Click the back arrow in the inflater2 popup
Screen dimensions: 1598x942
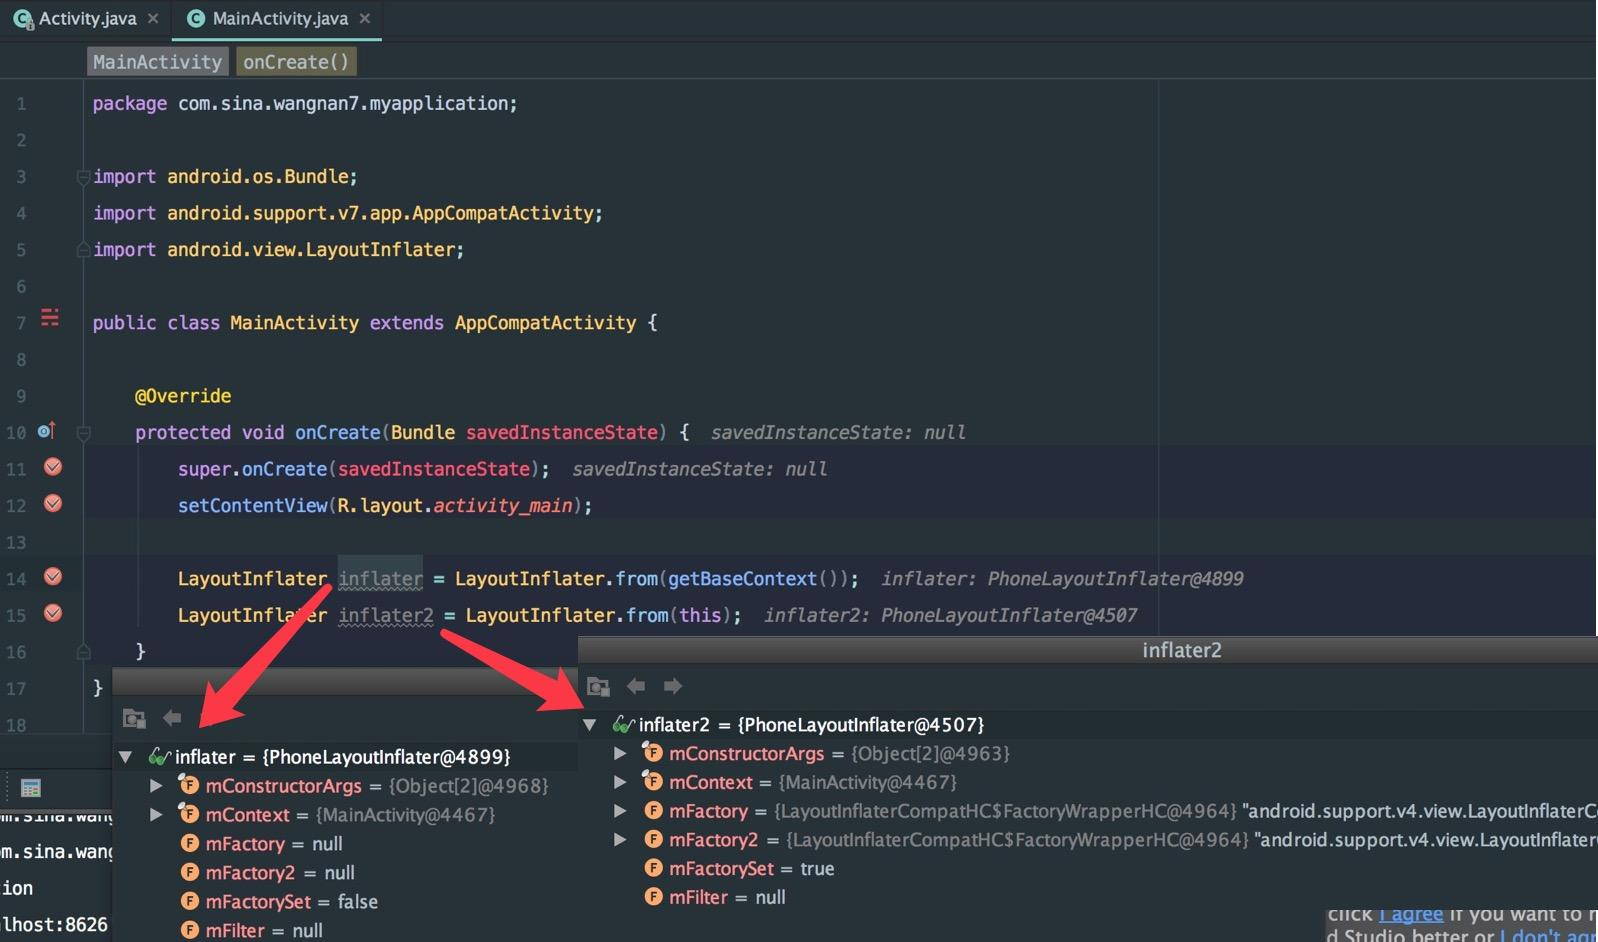point(635,686)
